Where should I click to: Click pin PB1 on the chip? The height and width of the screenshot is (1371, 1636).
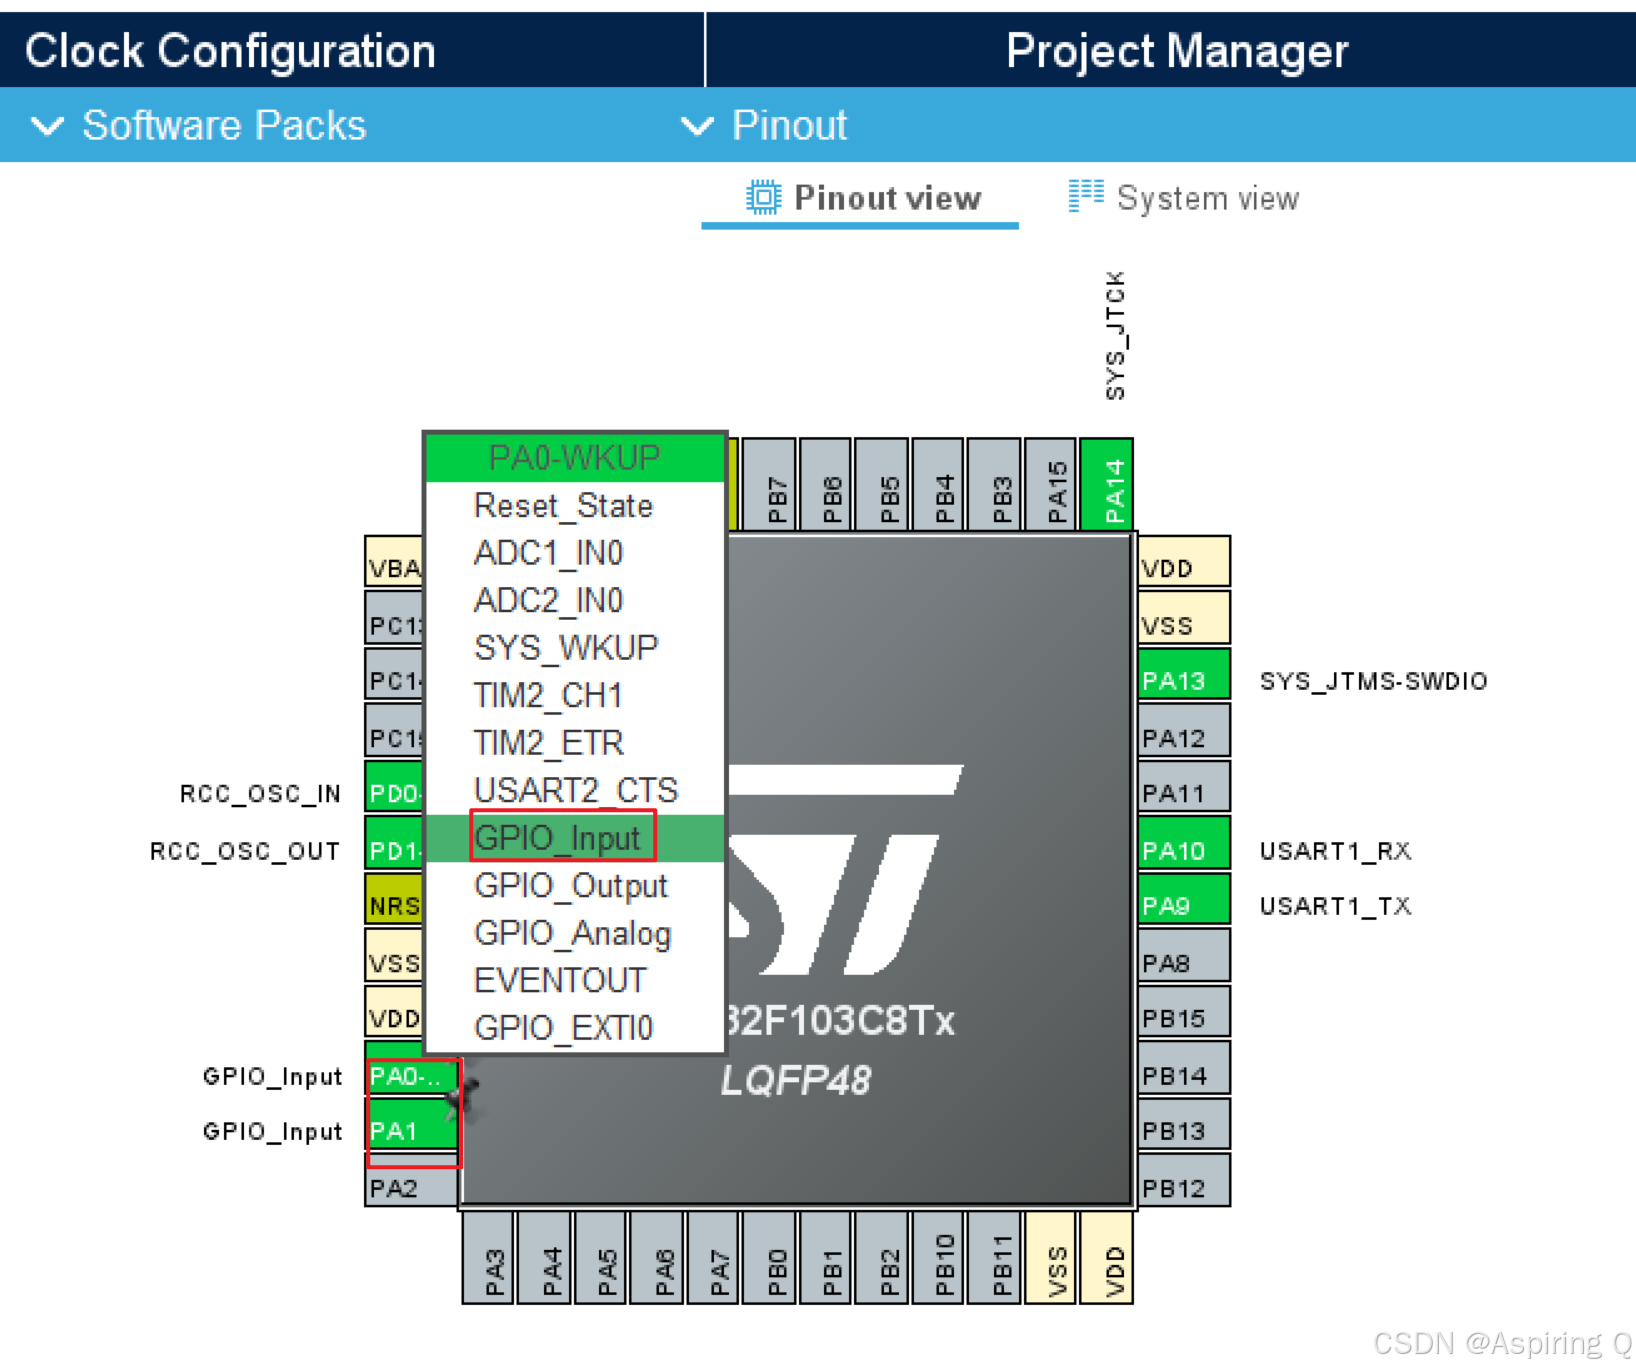pyautogui.click(x=826, y=1258)
